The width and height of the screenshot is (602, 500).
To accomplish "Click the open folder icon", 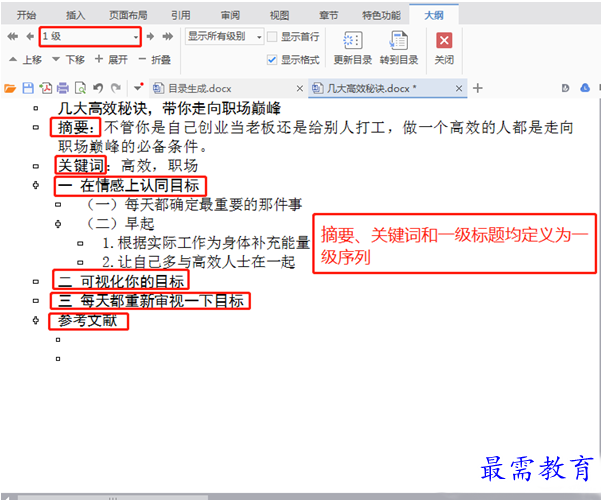I will coord(10,88).
